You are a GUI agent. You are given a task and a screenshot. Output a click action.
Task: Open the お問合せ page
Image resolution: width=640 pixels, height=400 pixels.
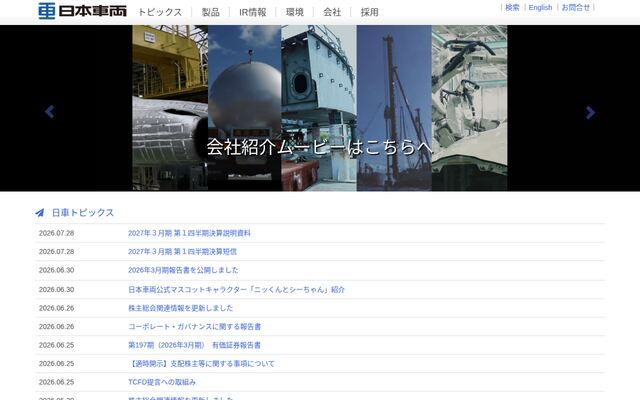coord(576,7)
